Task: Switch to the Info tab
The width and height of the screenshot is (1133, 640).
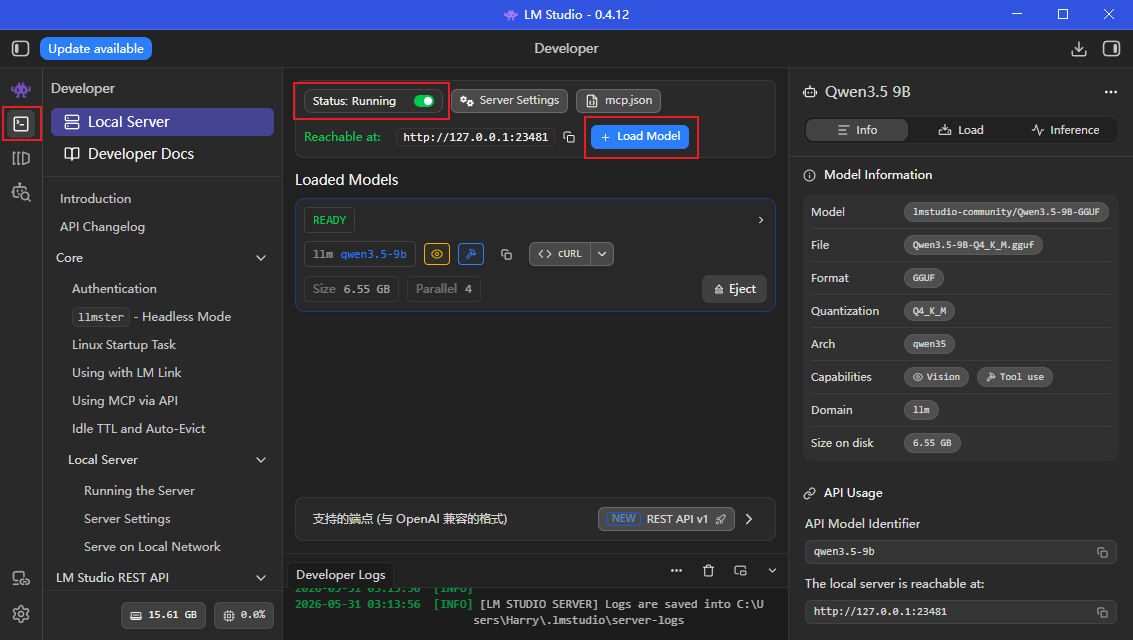Action: pyautogui.click(x=857, y=130)
